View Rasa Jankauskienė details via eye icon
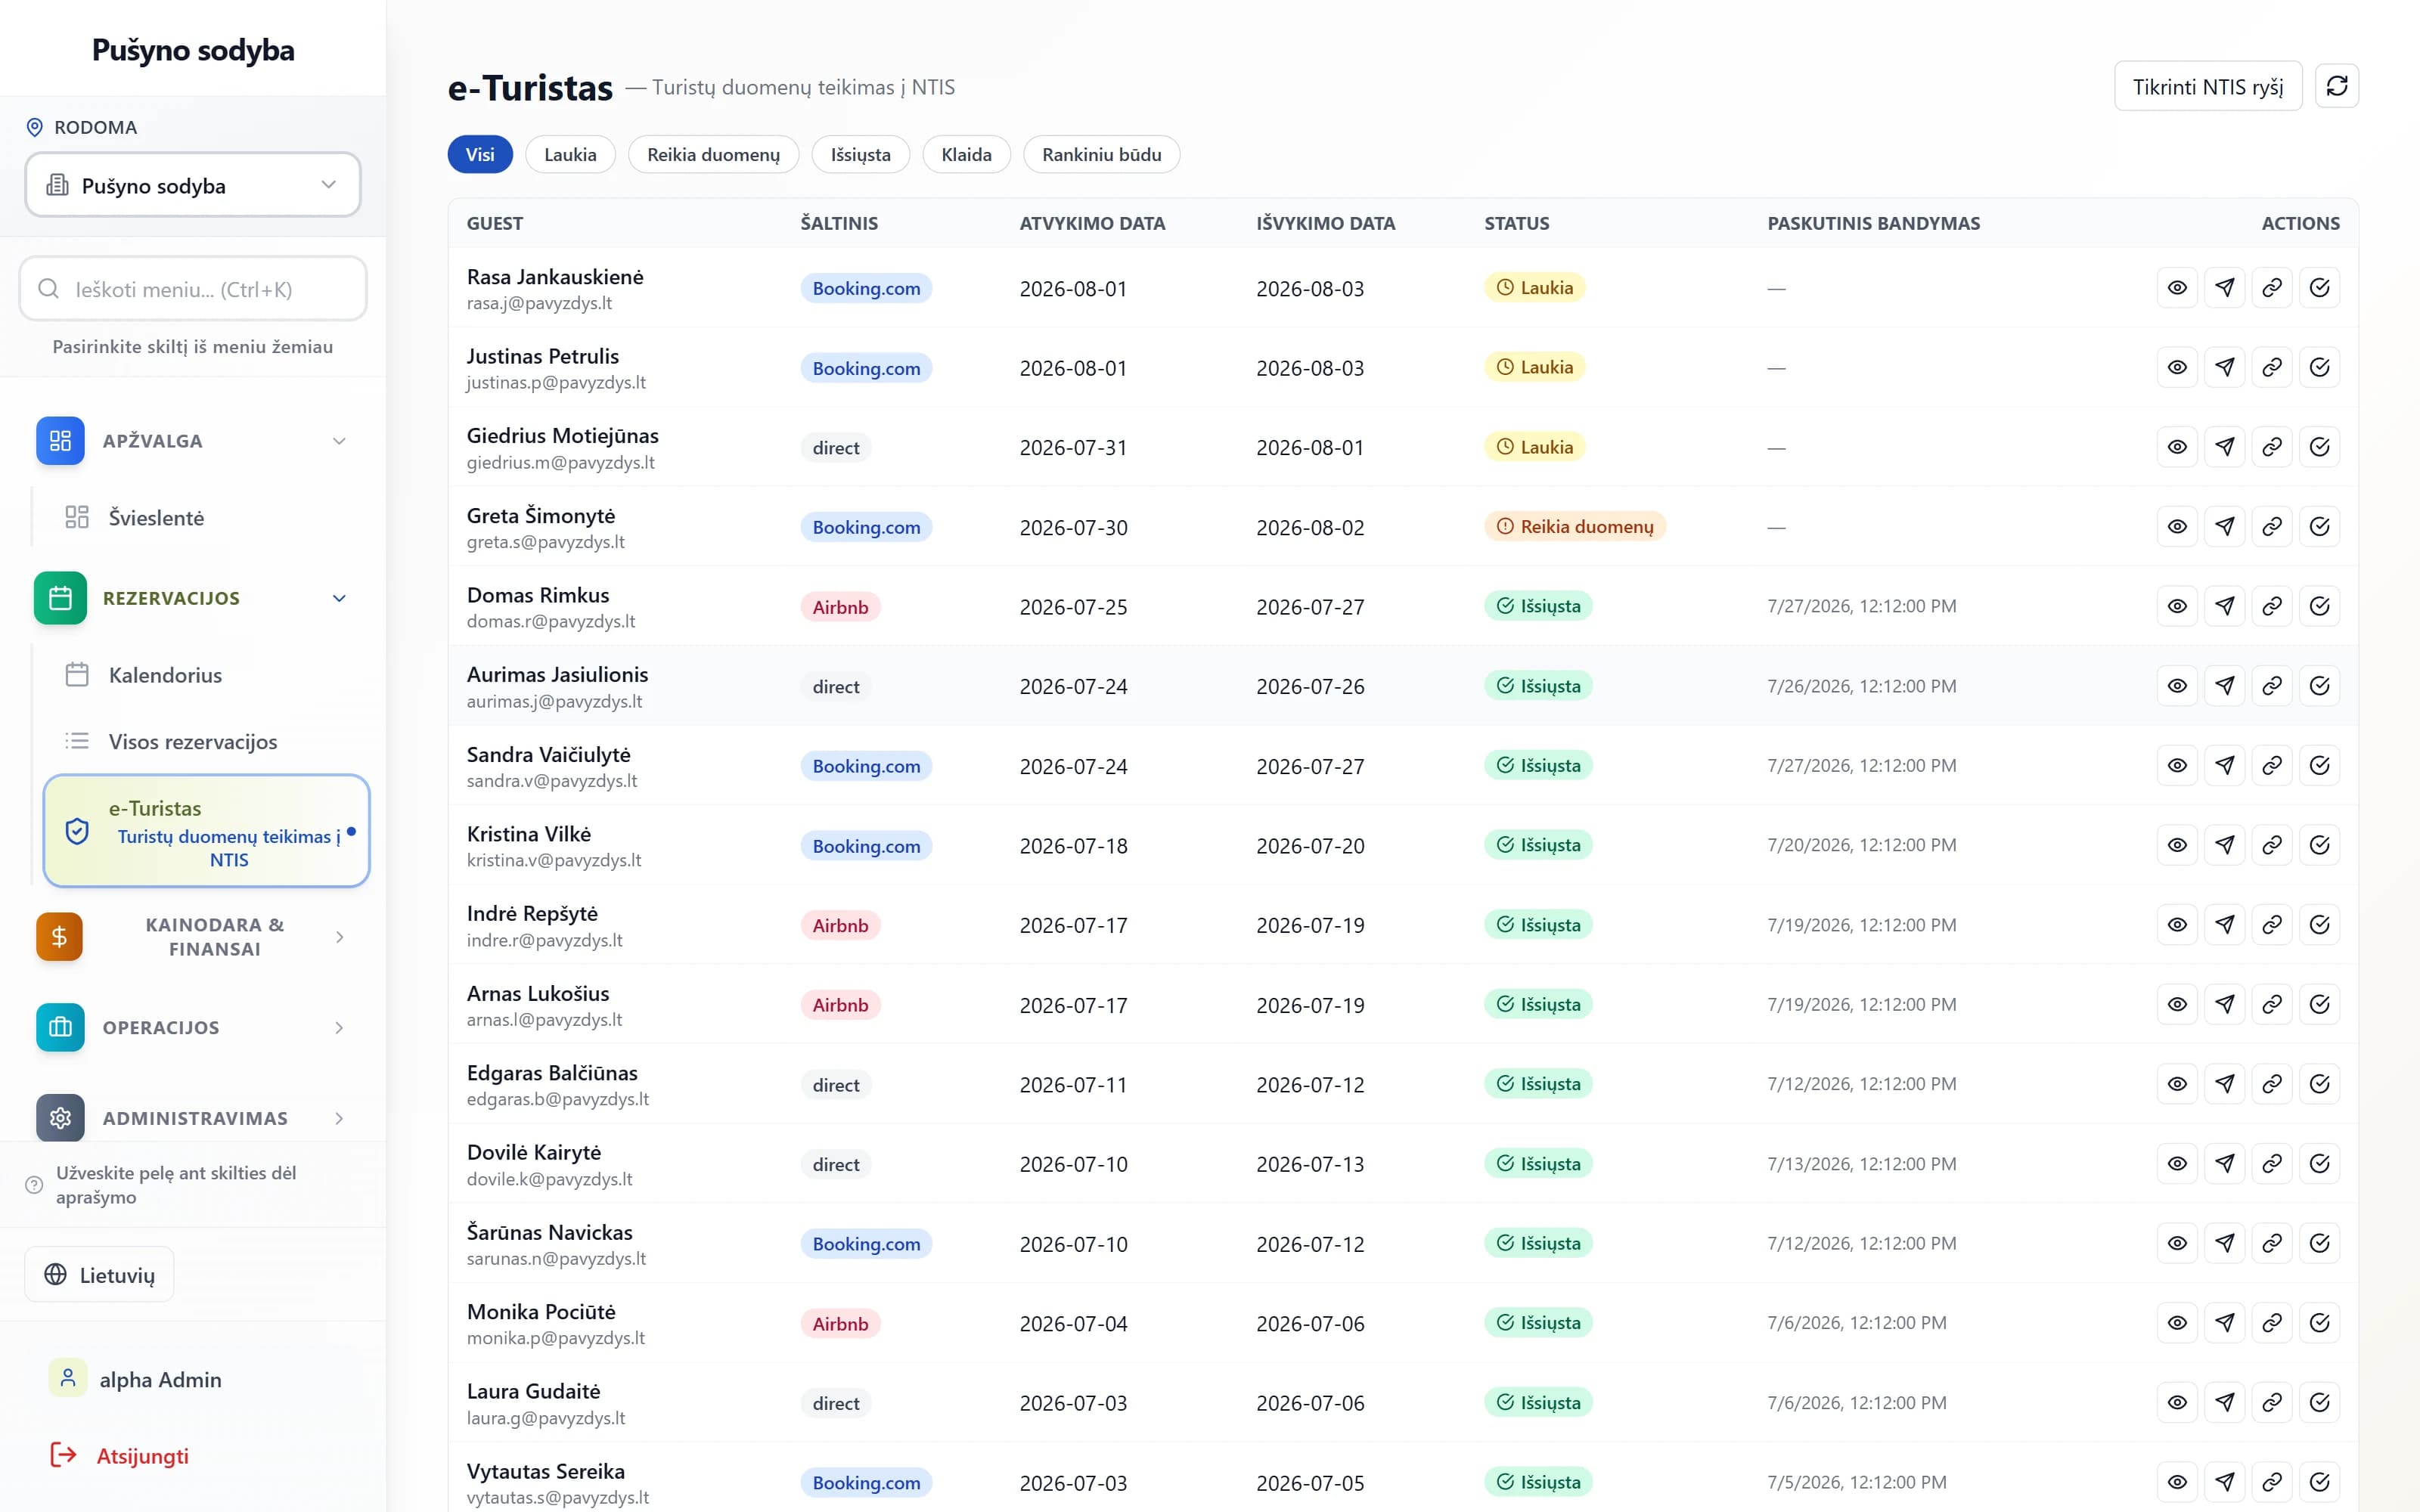The width and height of the screenshot is (2420, 1512). (2177, 288)
